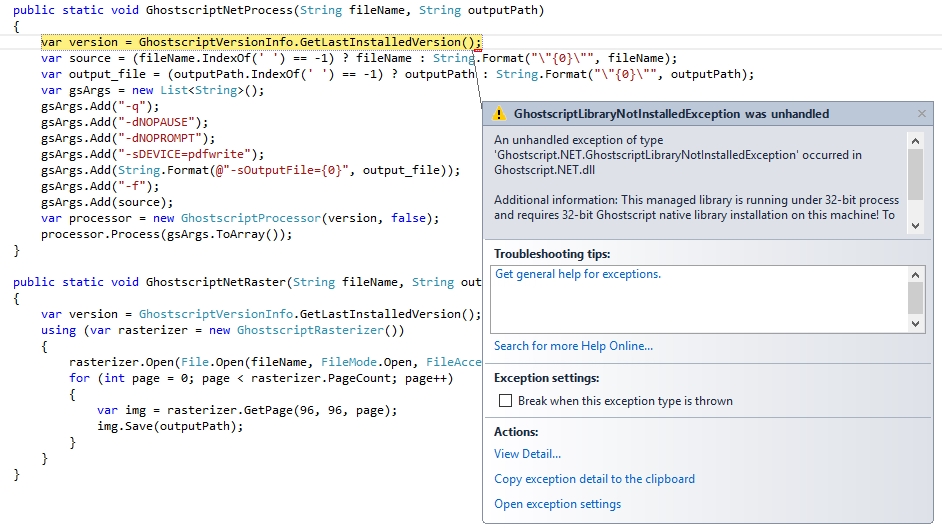Click GhostscriptProcessor type name in code
942x531 pixels.
[x=251, y=218]
